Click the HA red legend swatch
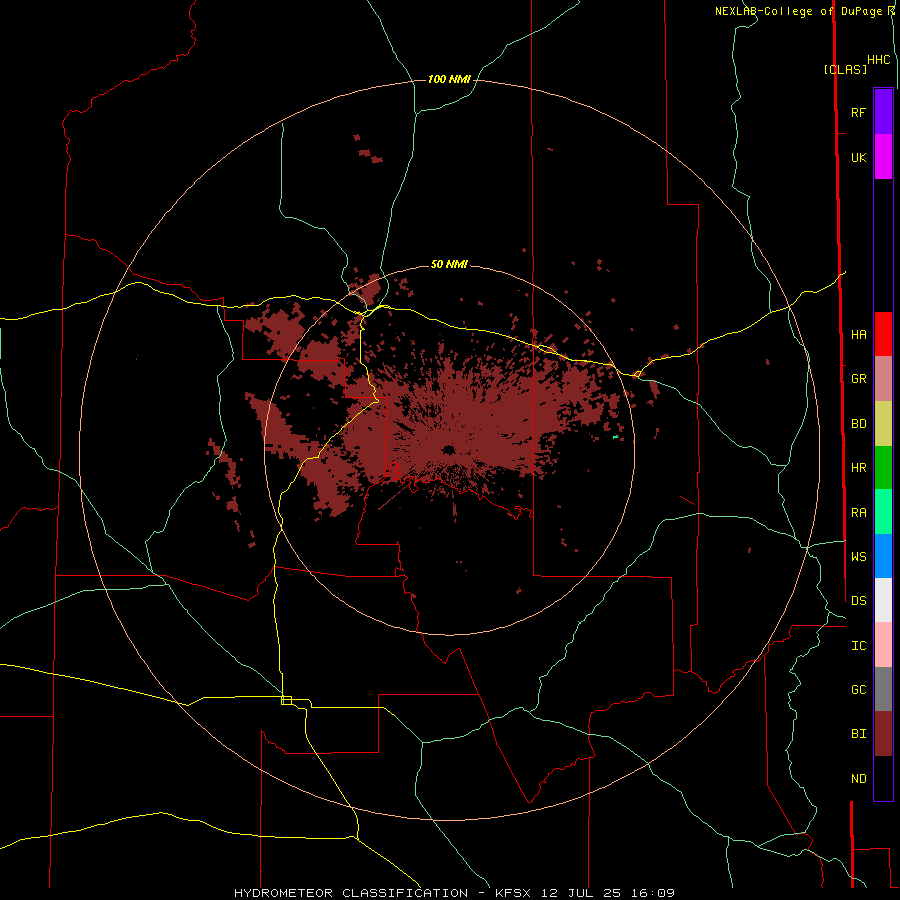Screen dimensions: 900x900 click(x=883, y=334)
